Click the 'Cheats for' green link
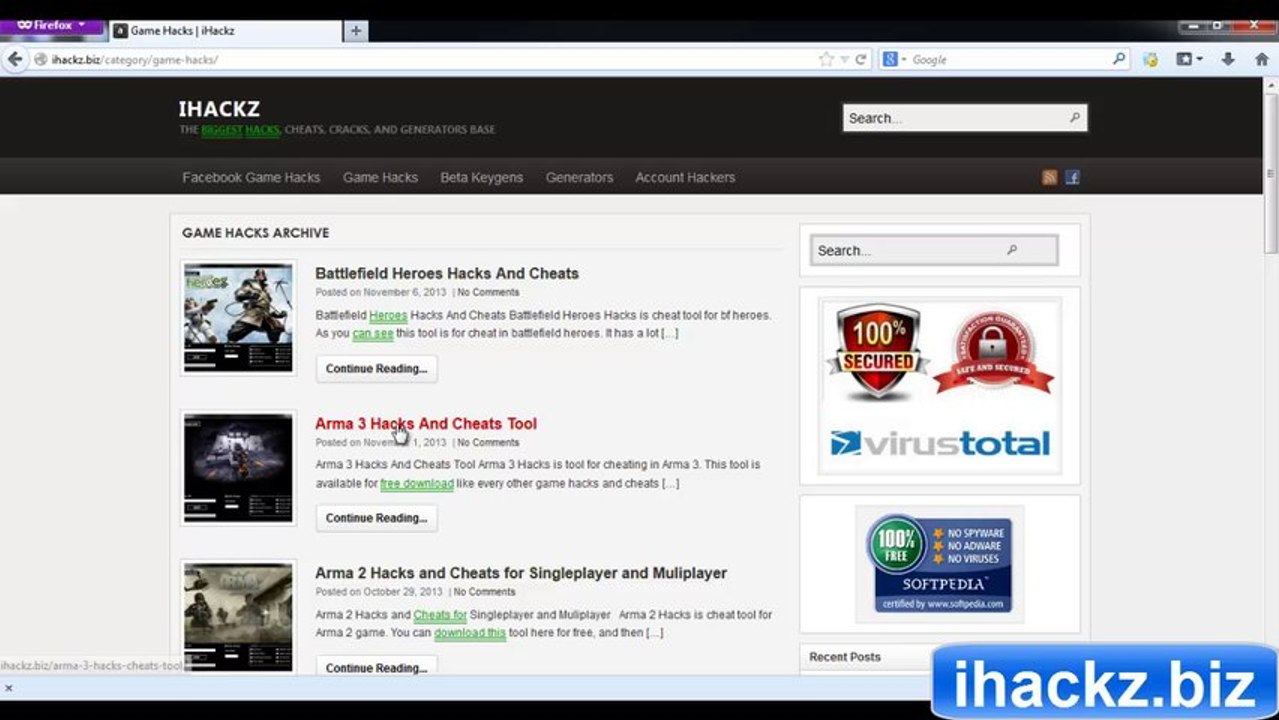1279x720 pixels. coord(440,615)
